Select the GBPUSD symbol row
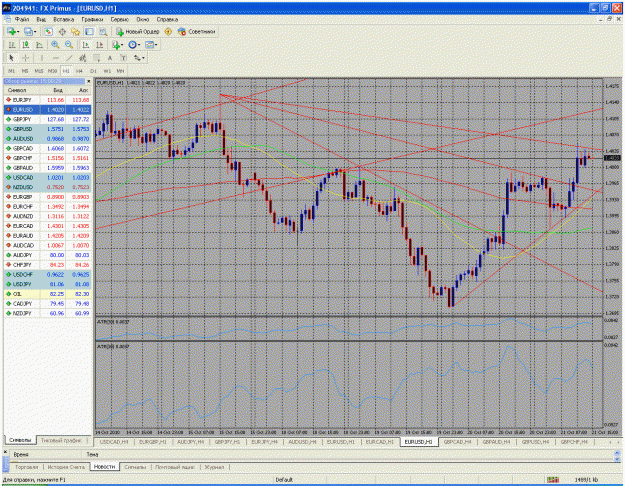The image size is (625, 486). coord(47,129)
